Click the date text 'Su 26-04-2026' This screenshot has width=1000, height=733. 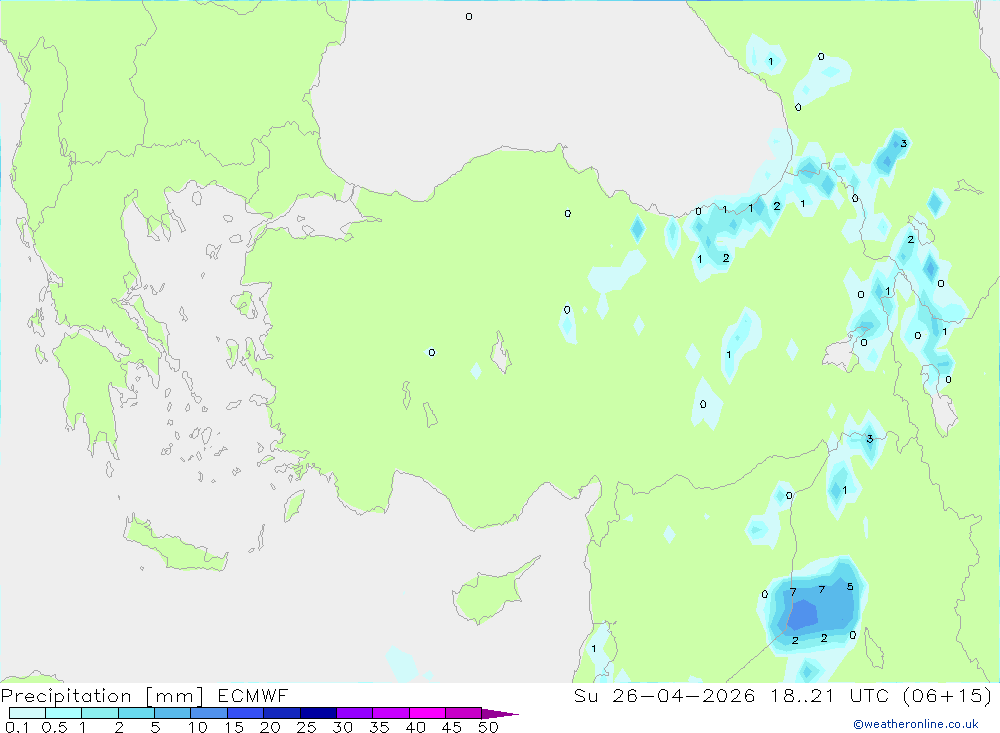[x=664, y=695]
